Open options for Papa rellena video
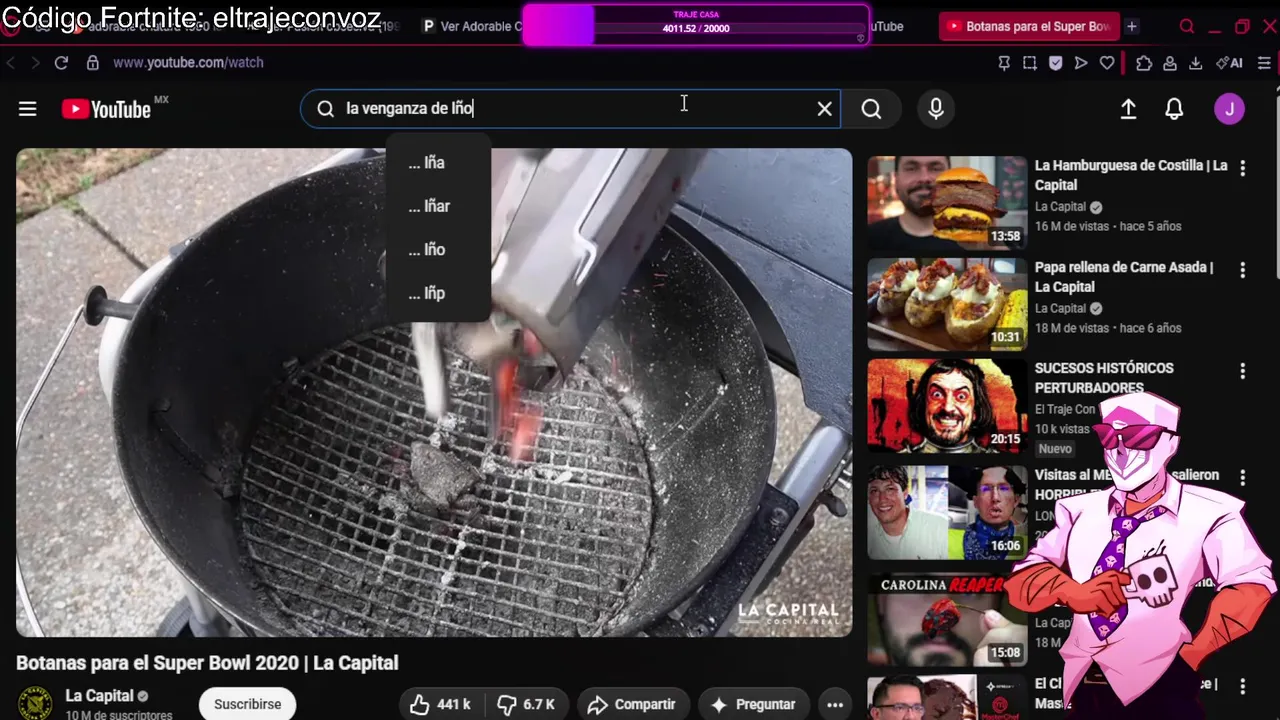 coord(1243,270)
